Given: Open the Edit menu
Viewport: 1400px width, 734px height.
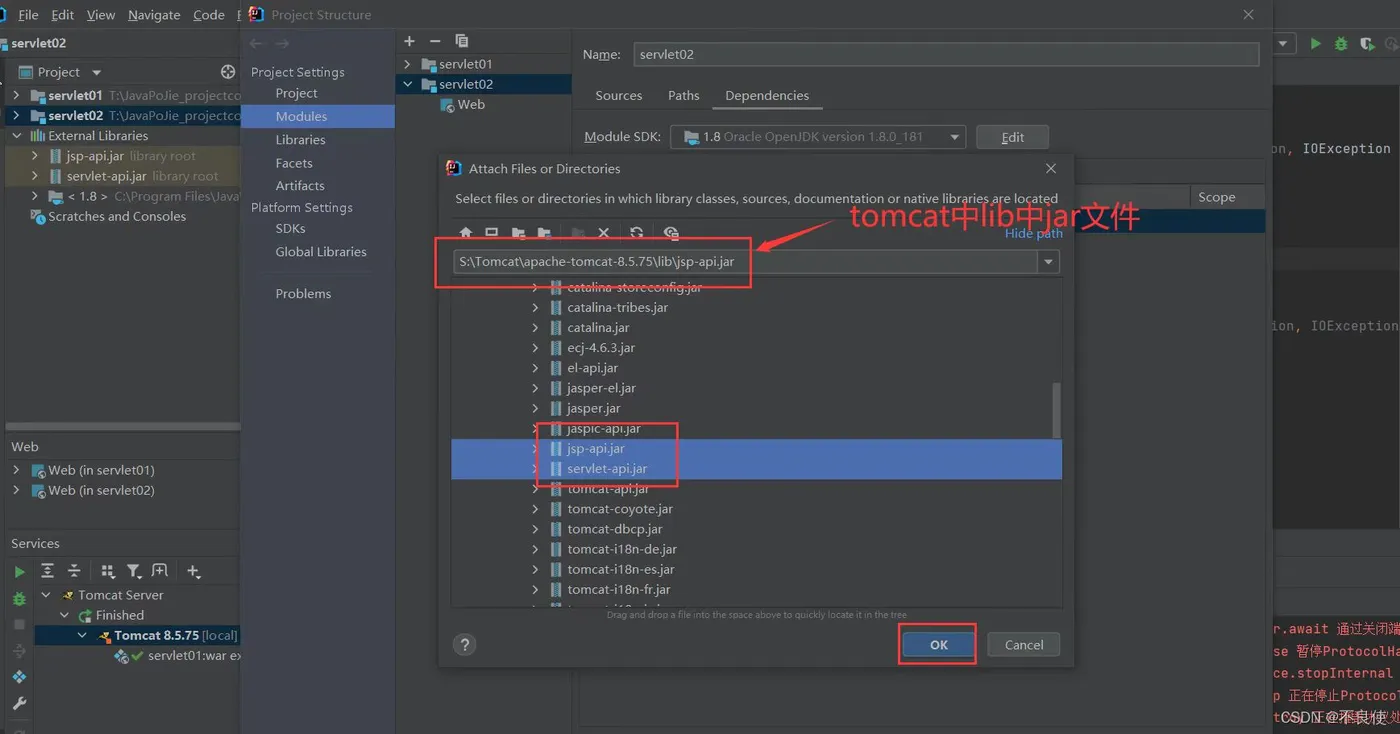Looking at the screenshot, I should point(62,15).
